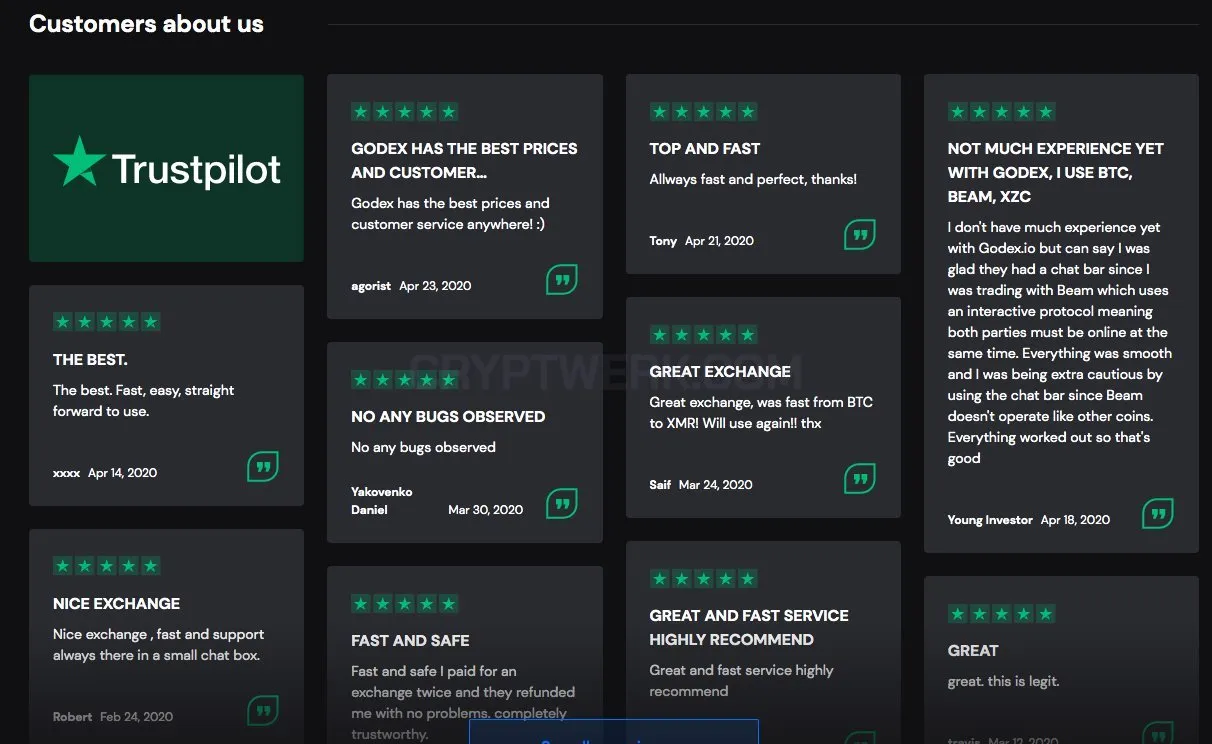This screenshot has width=1212, height=744.
Task: Click star rating on NICE EXCHANGE review
Action: (106, 566)
